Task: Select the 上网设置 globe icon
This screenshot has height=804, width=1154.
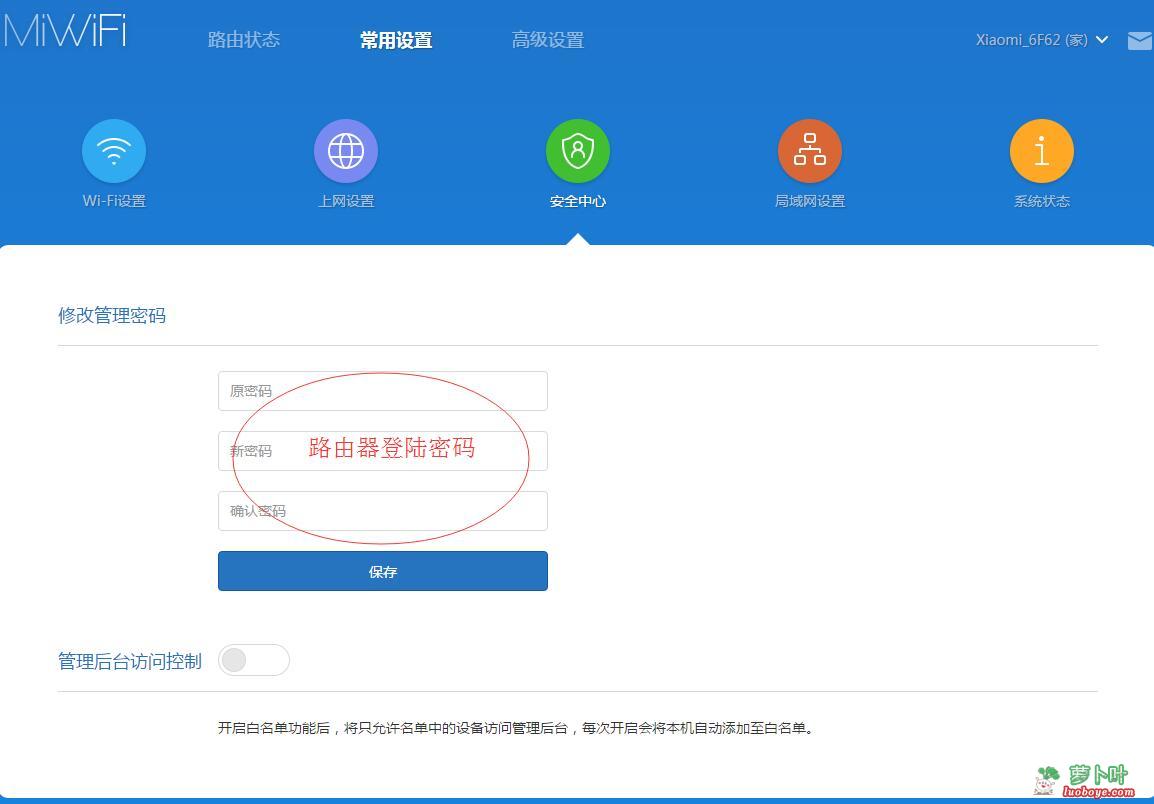Action: 346,150
